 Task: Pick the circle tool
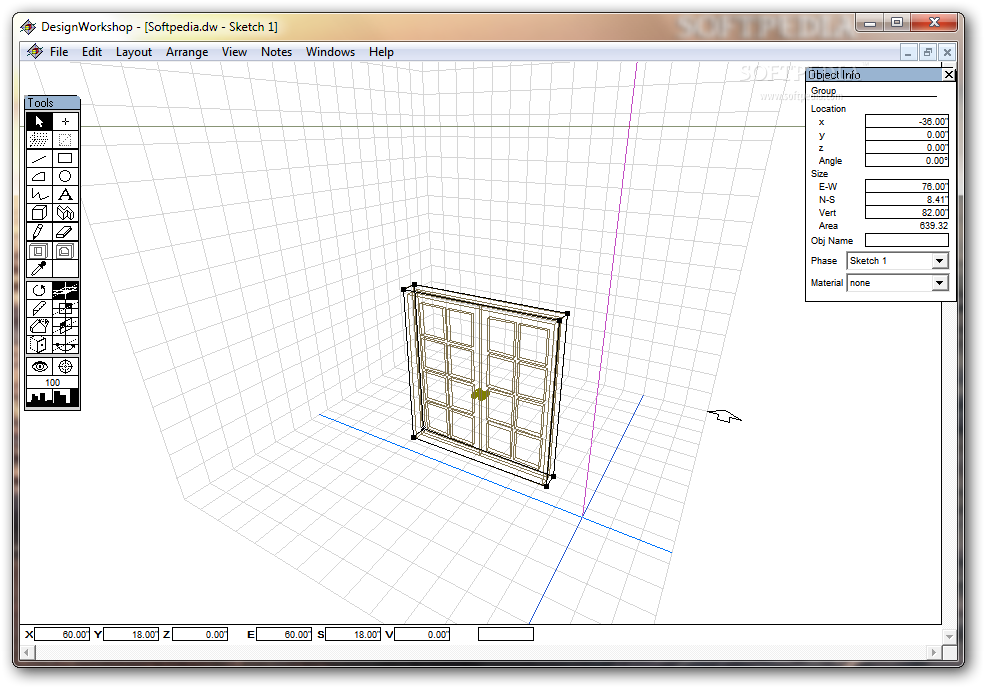click(x=65, y=177)
